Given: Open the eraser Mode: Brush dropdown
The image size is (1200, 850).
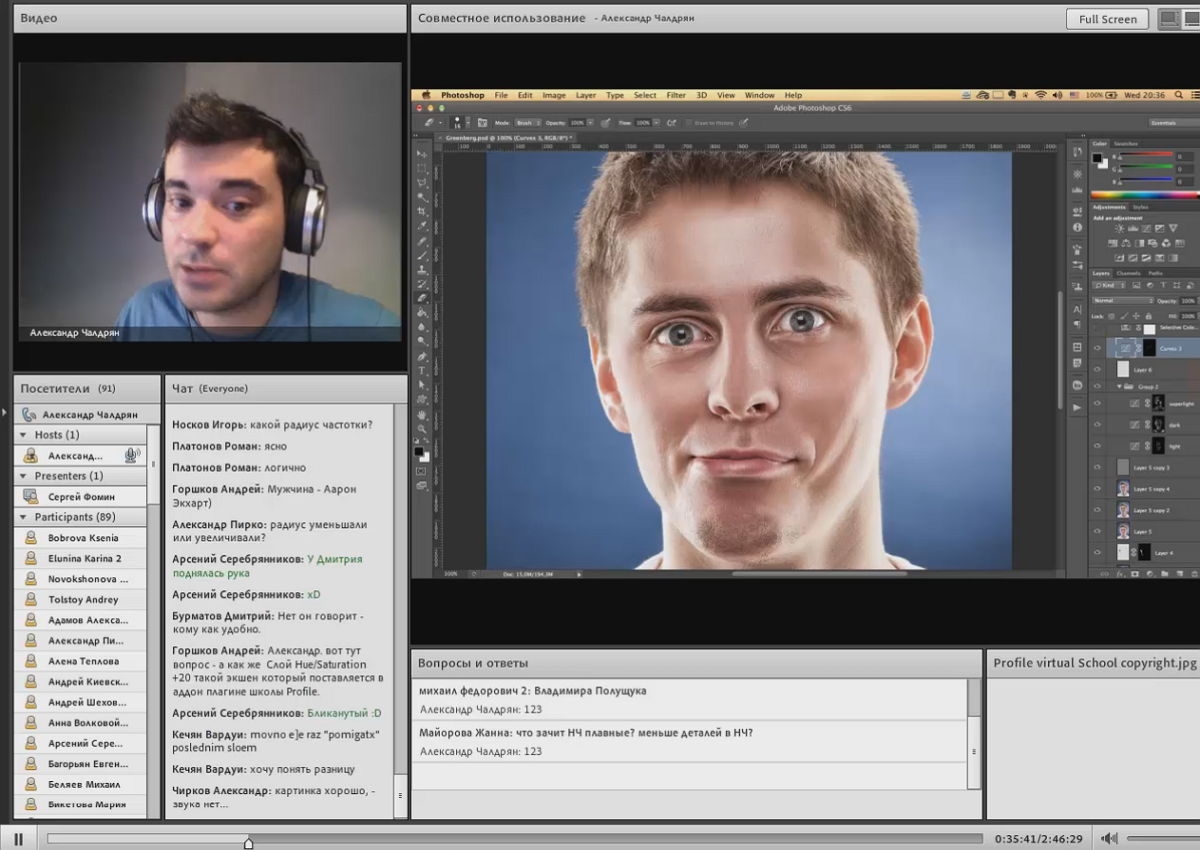Looking at the screenshot, I should click(528, 122).
